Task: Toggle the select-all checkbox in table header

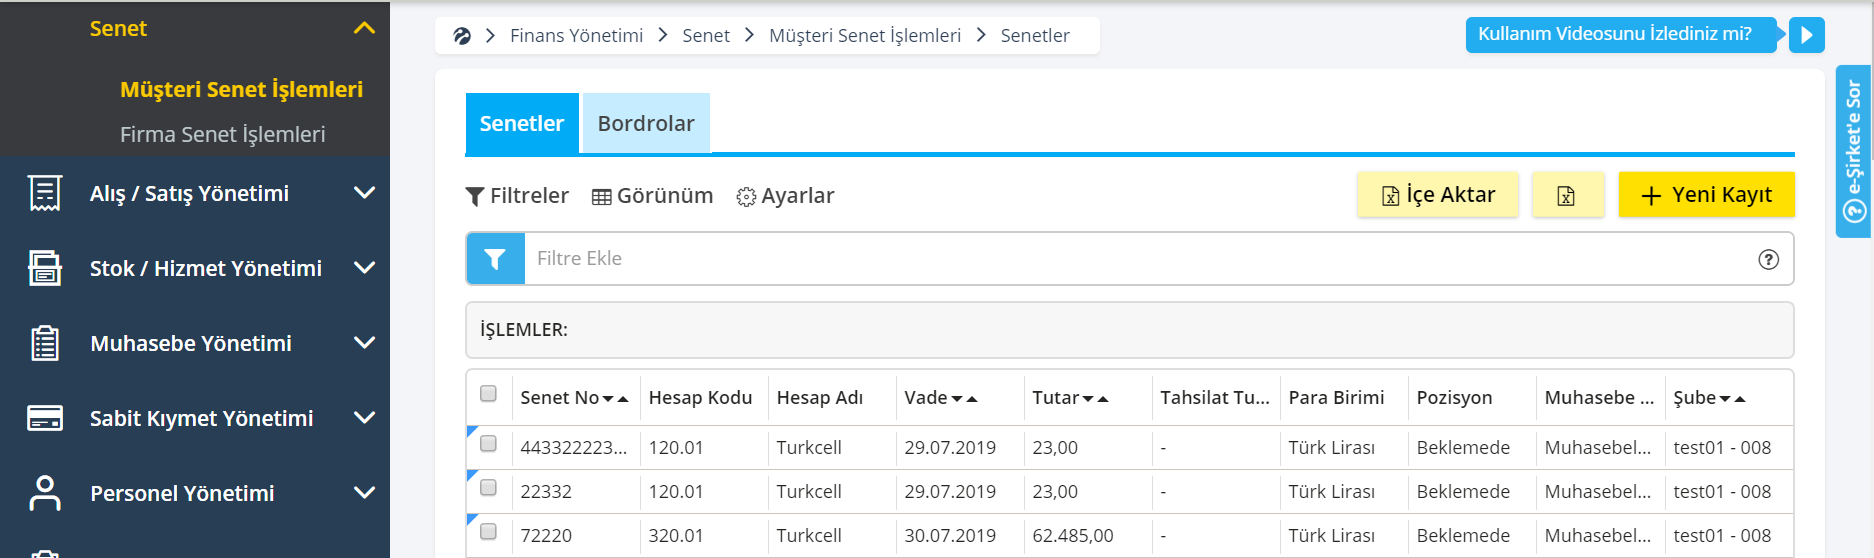Action: point(488,393)
